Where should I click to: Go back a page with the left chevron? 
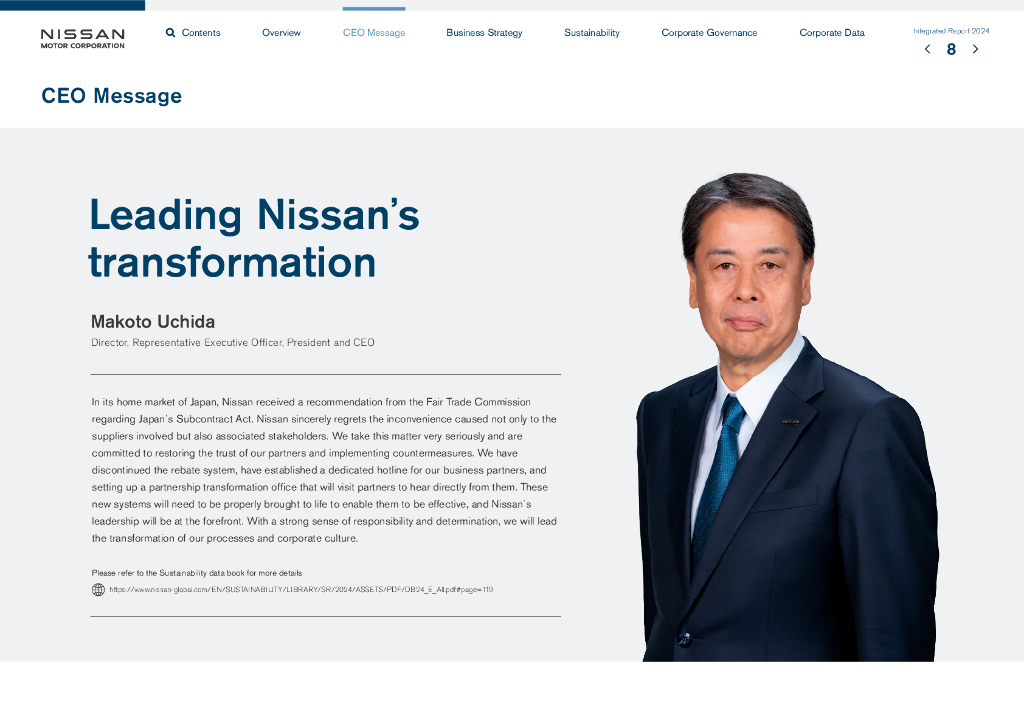point(927,48)
